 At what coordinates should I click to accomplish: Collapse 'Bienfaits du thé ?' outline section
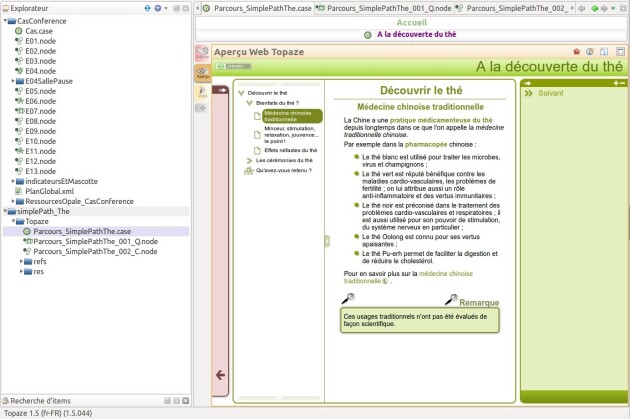pyautogui.click(x=249, y=103)
